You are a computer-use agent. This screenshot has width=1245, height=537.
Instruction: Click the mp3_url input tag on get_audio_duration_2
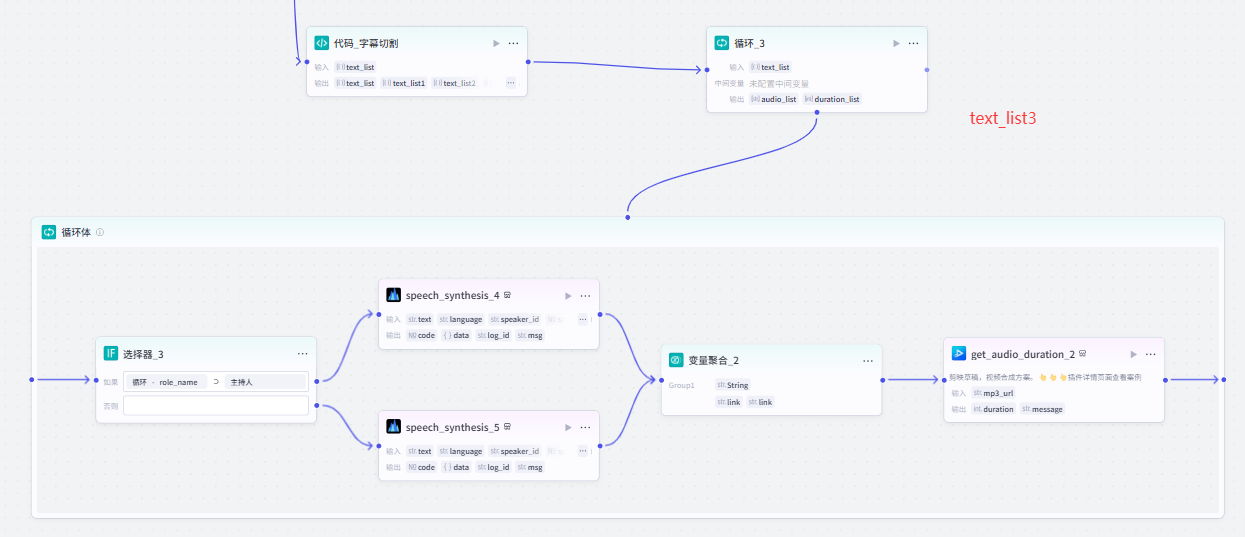(x=993, y=393)
